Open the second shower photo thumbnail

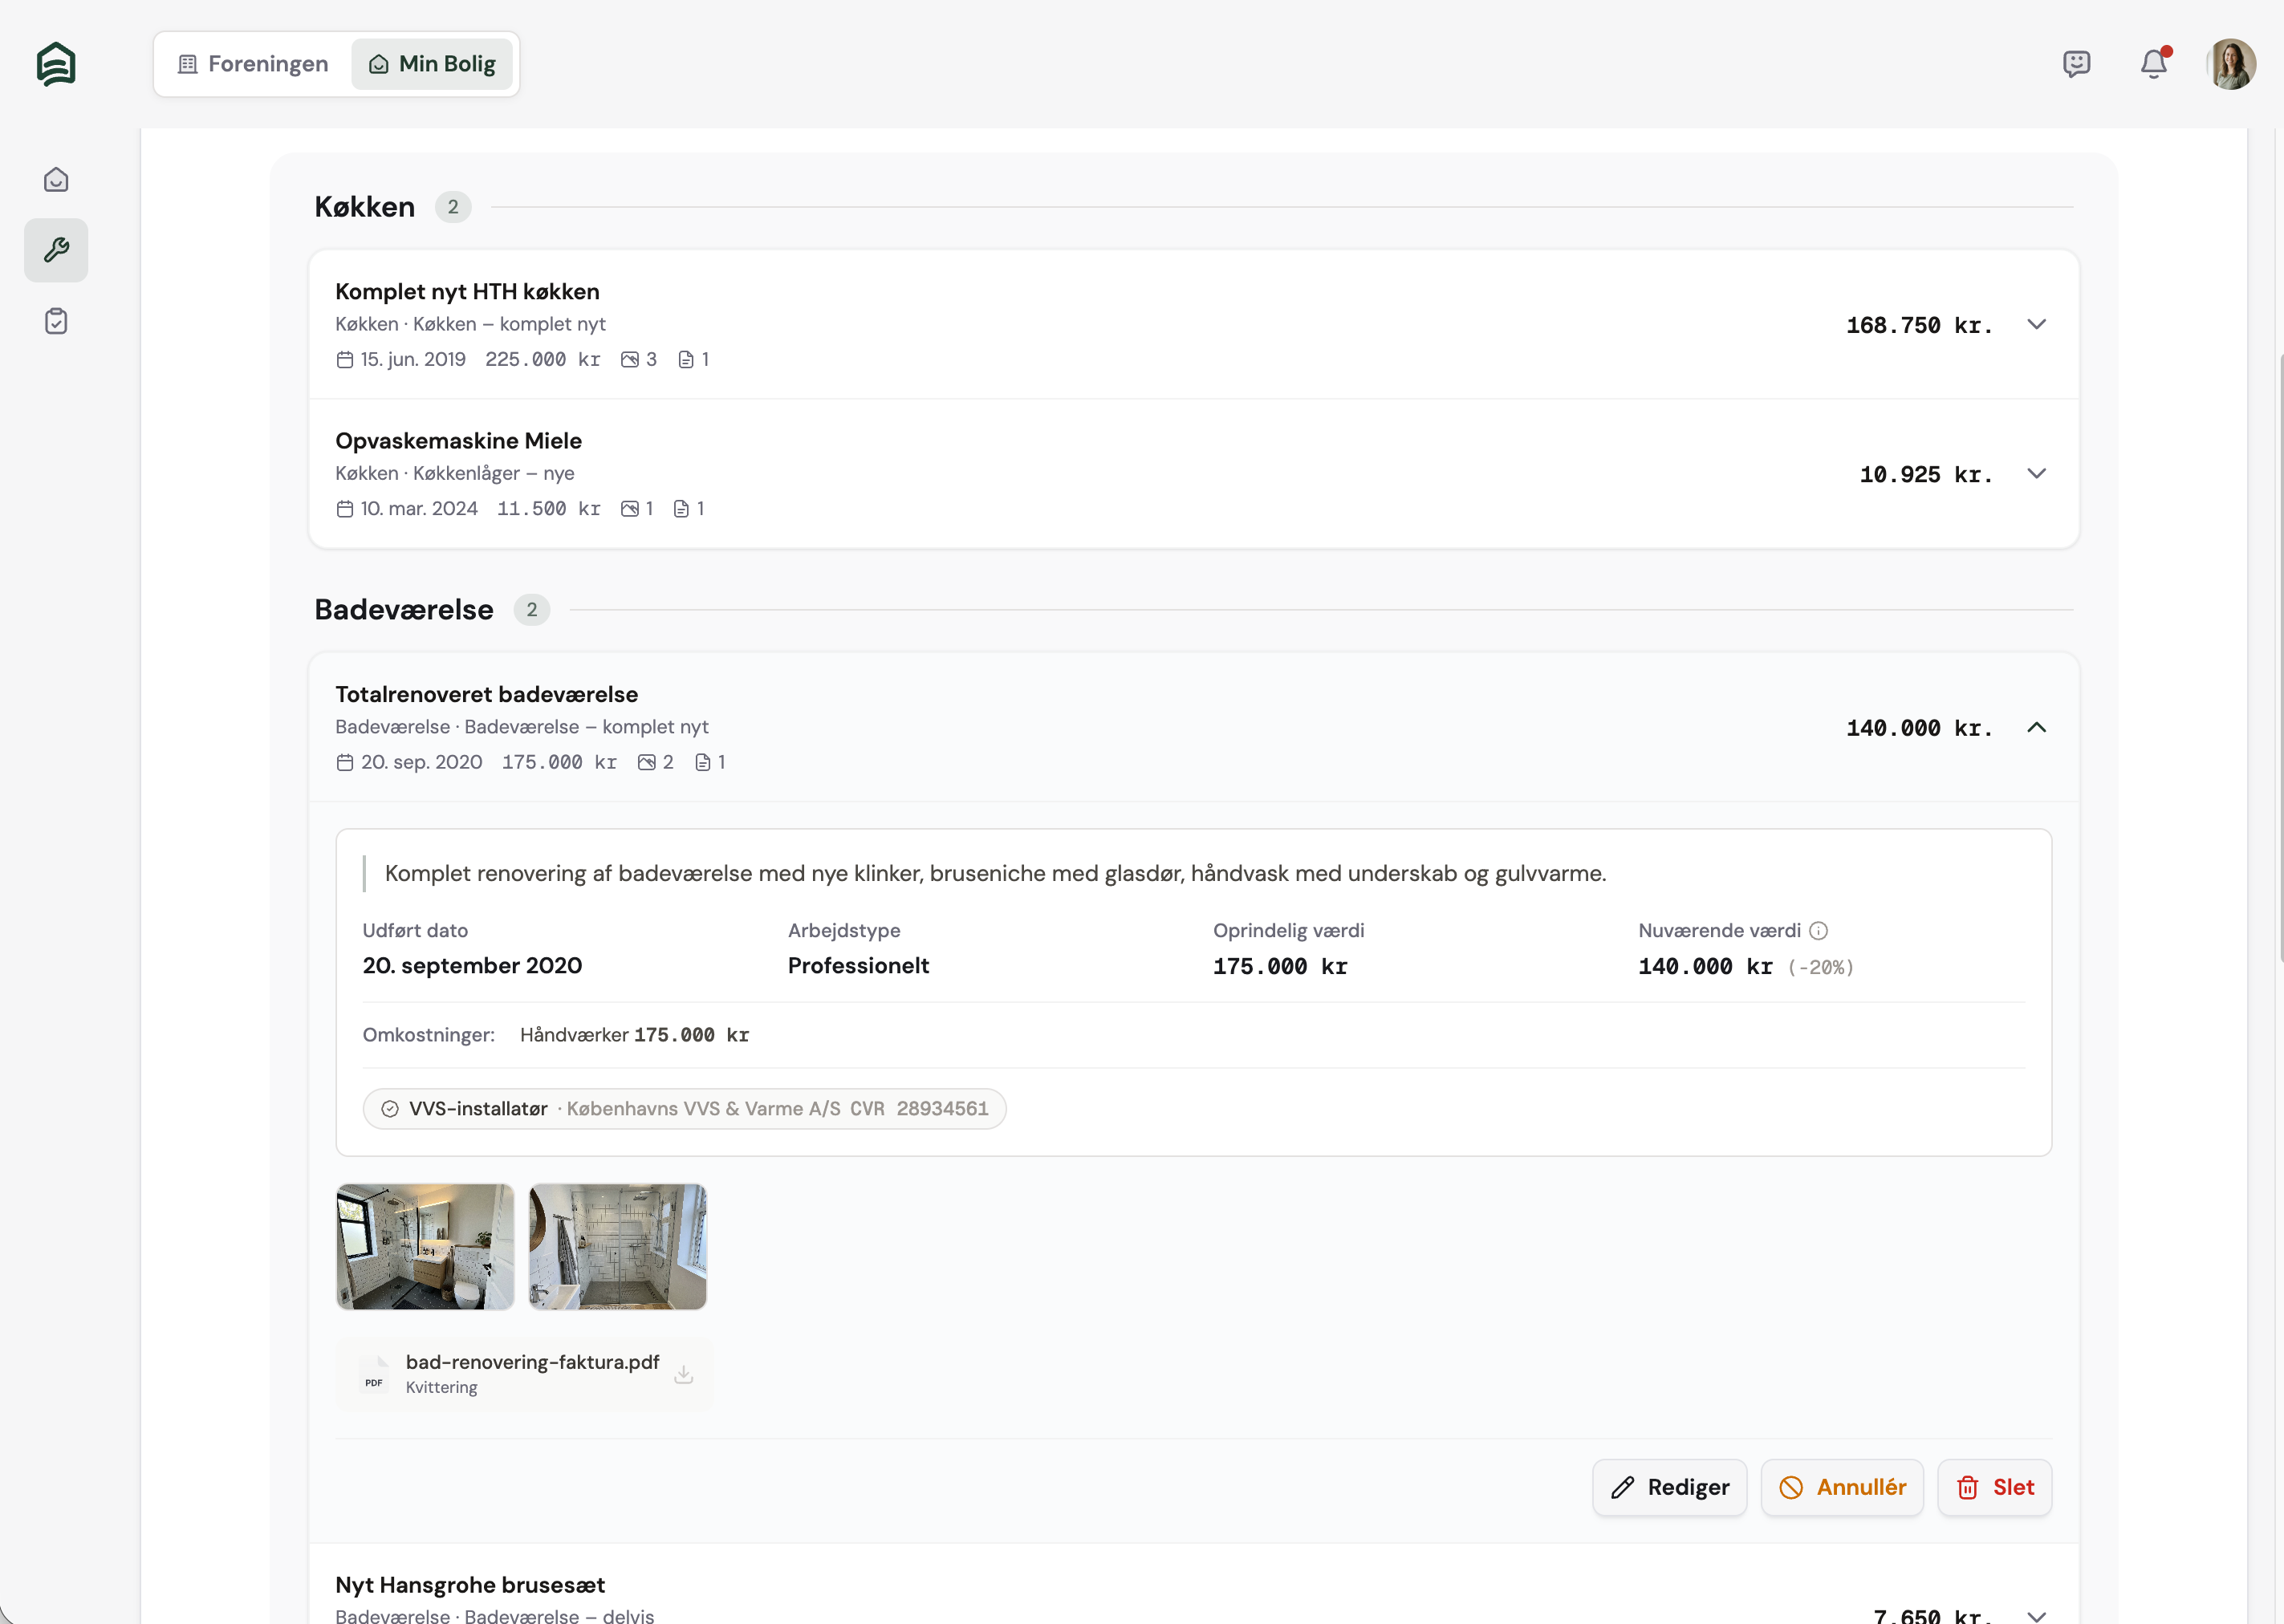click(x=617, y=1247)
